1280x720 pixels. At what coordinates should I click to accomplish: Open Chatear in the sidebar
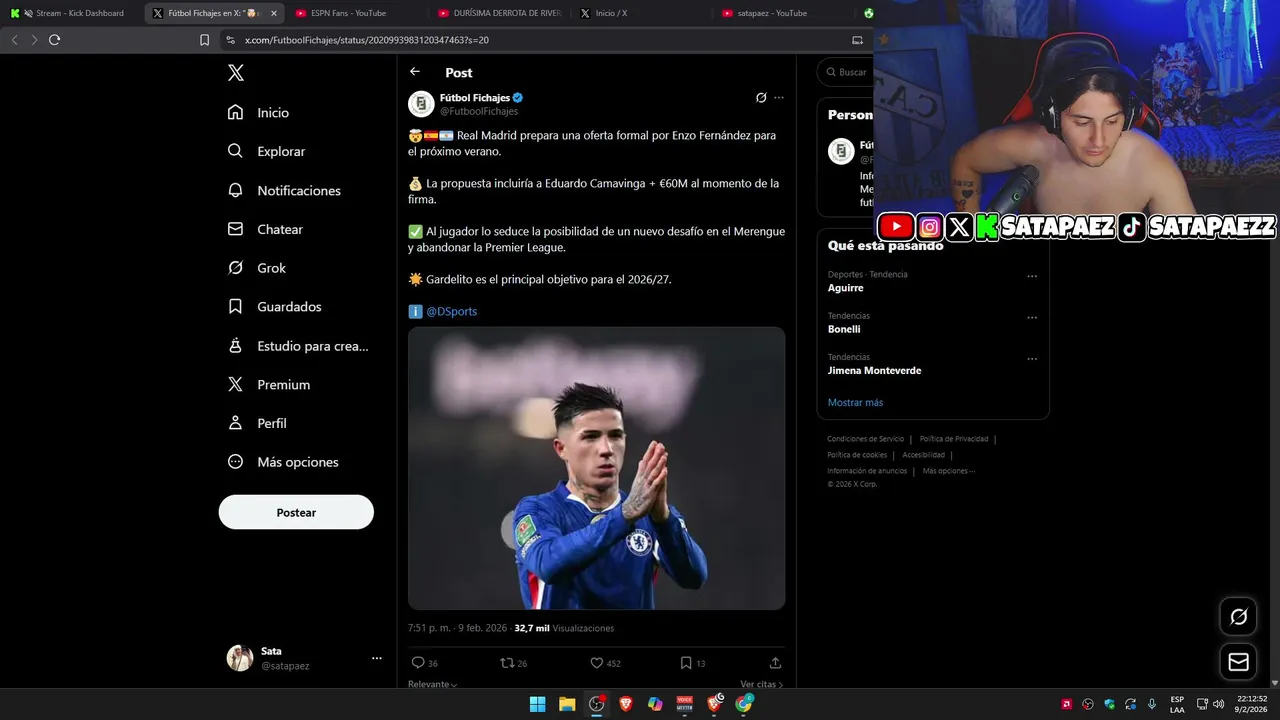[265, 229]
